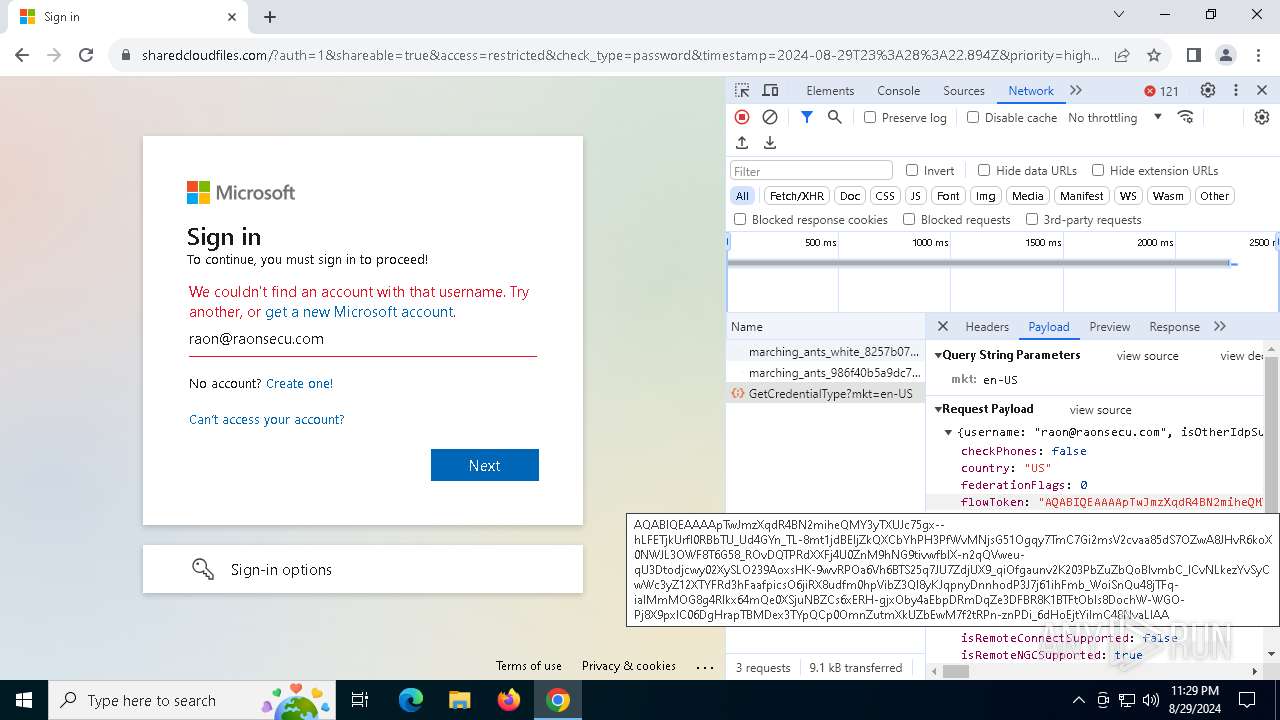Open the tab search dropdown arrow
The image size is (1280, 720).
pyautogui.click(x=1119, y=15)
